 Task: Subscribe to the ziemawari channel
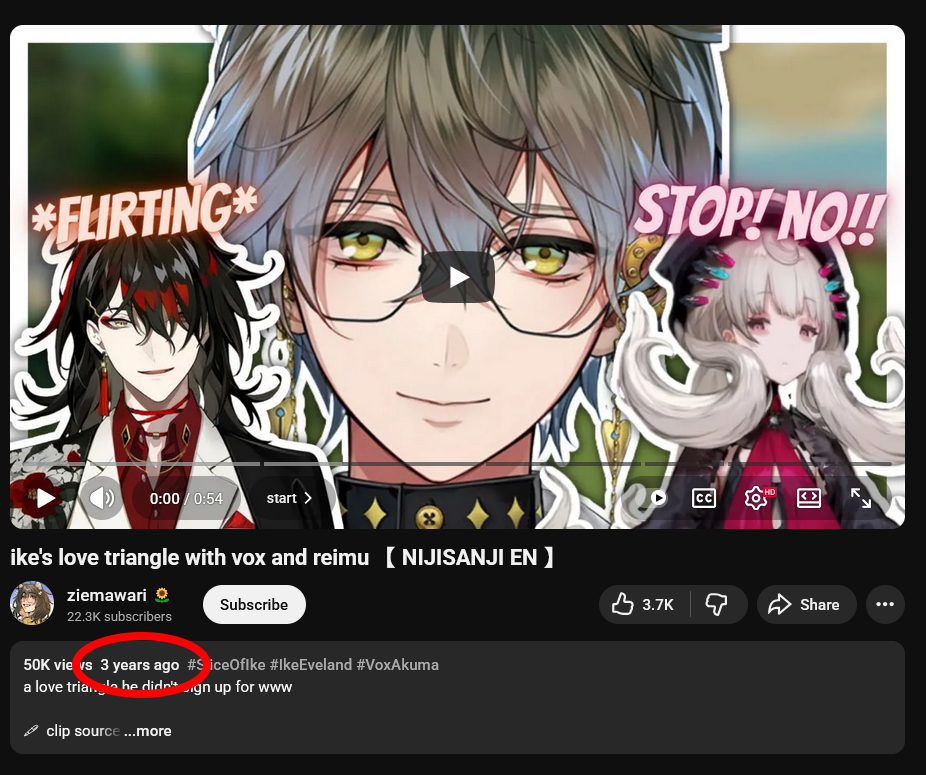pyautogui.click(x=254, y=604)
